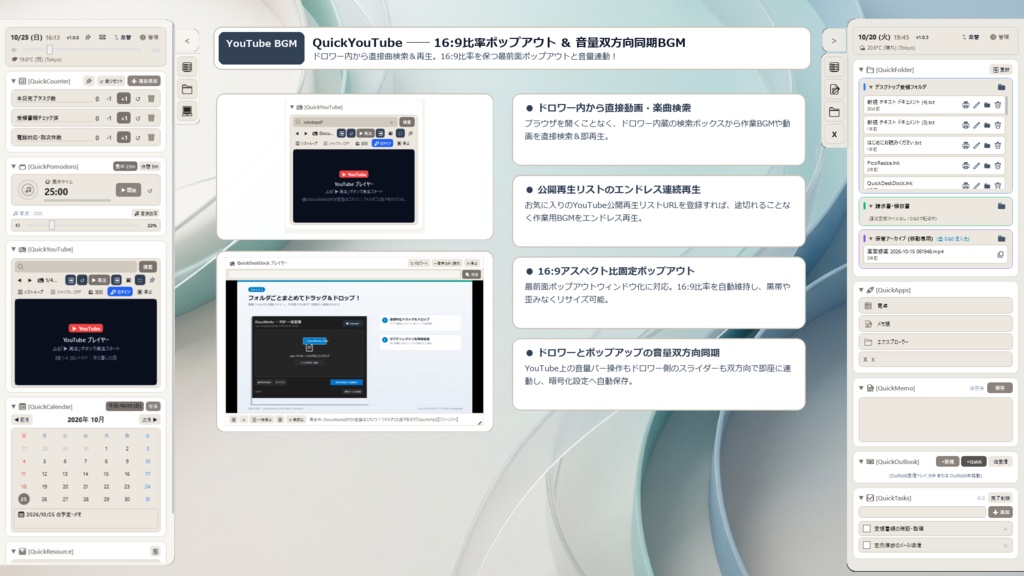Select October 15 in QuickCalendar
Image resolution: width=1024 pixels, height=576 pixels.
(x=106, y=474)
